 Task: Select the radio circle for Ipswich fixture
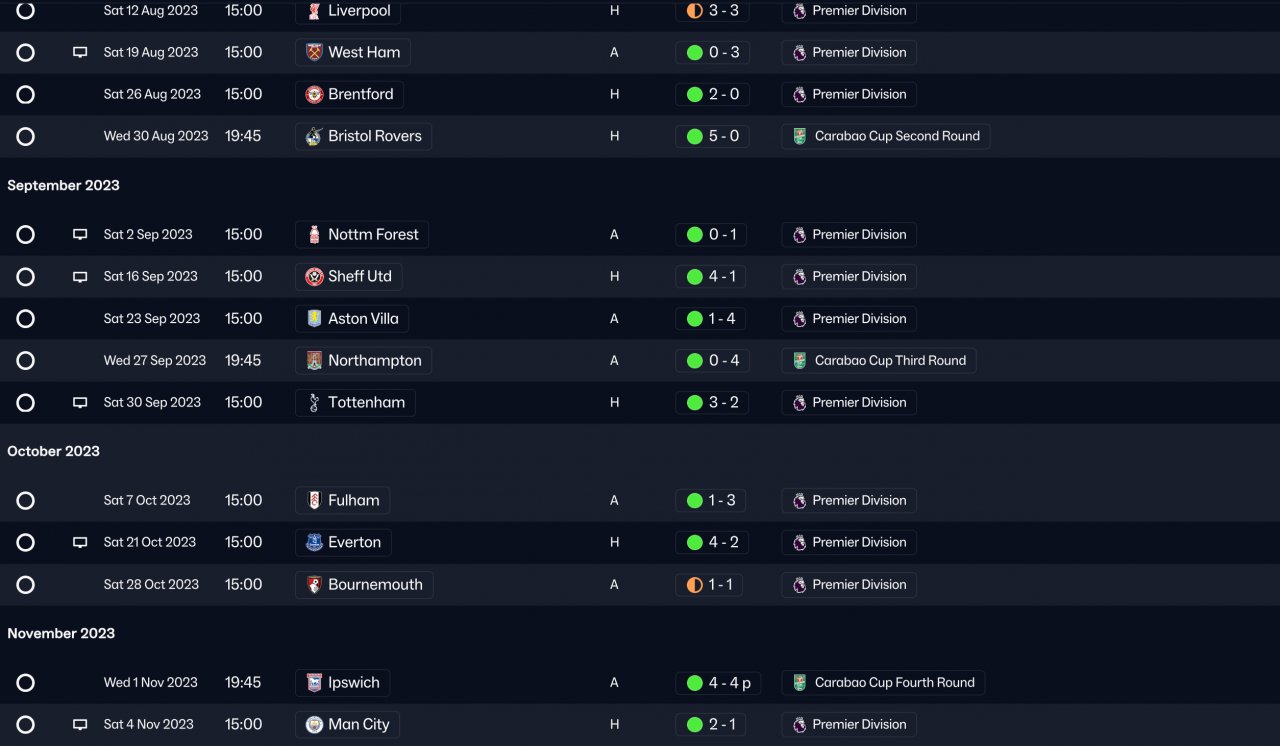[26, 683]
